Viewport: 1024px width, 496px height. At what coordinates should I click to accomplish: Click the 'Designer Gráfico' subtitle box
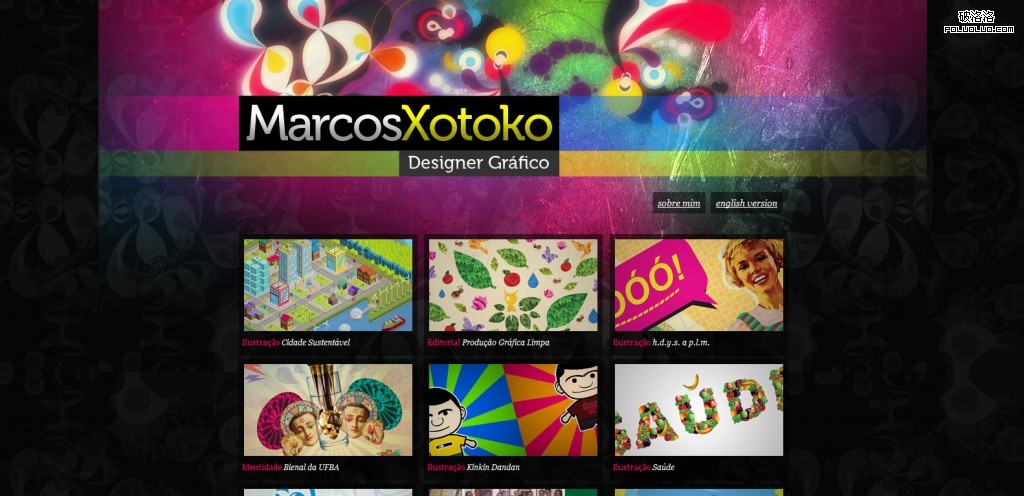pyautogui.click(x=479, y=163)
